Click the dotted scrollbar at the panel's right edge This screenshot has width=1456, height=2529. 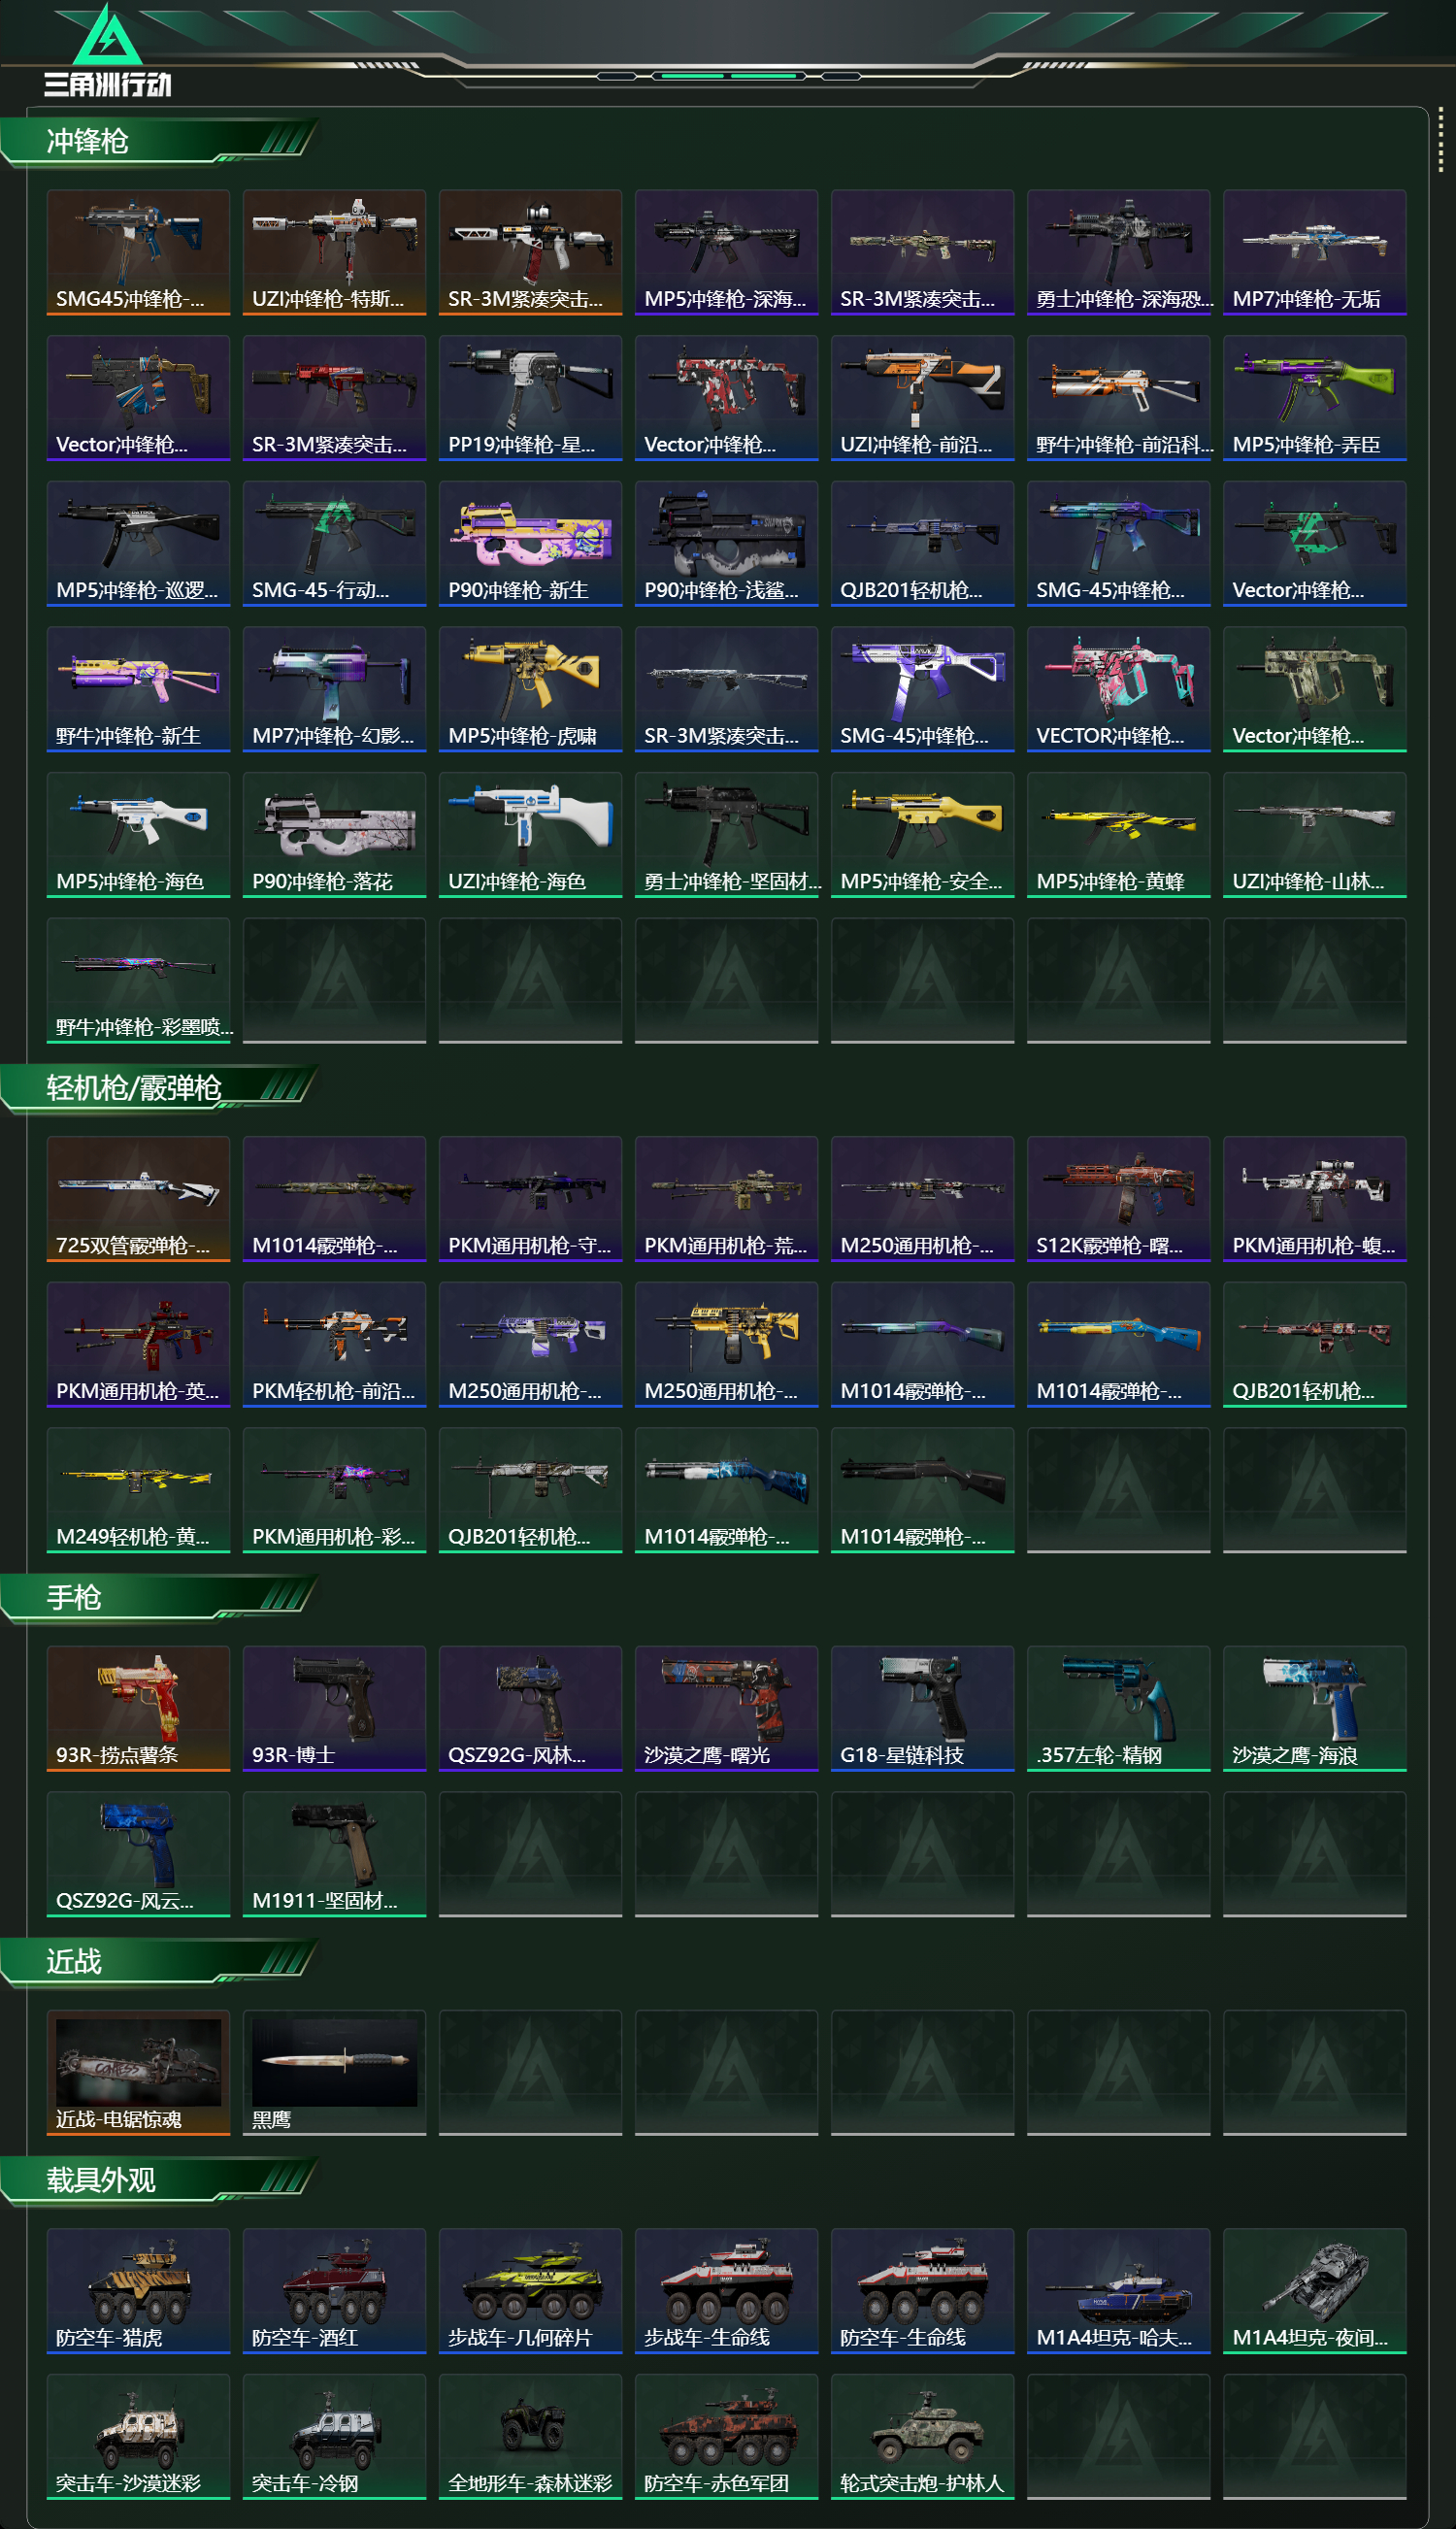[x=1440, y=140]
